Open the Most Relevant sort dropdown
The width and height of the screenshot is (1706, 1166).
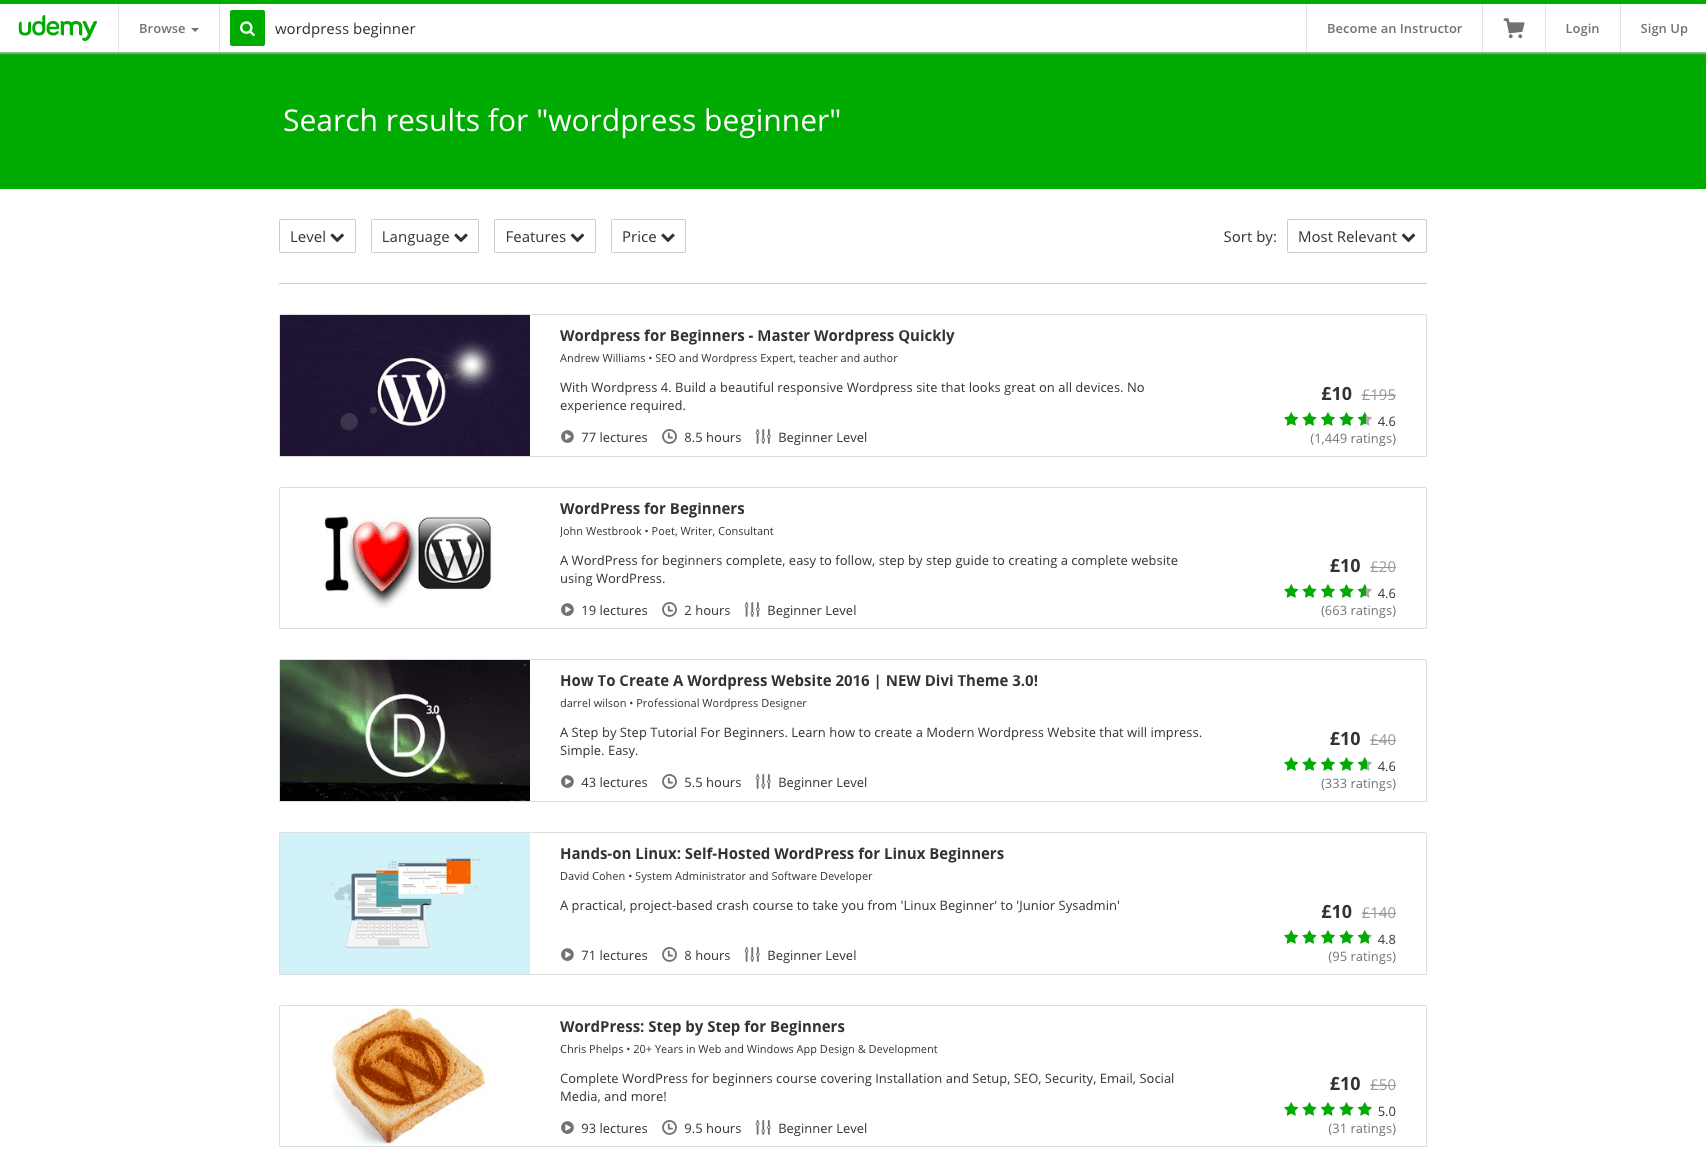click(1357, 236)
